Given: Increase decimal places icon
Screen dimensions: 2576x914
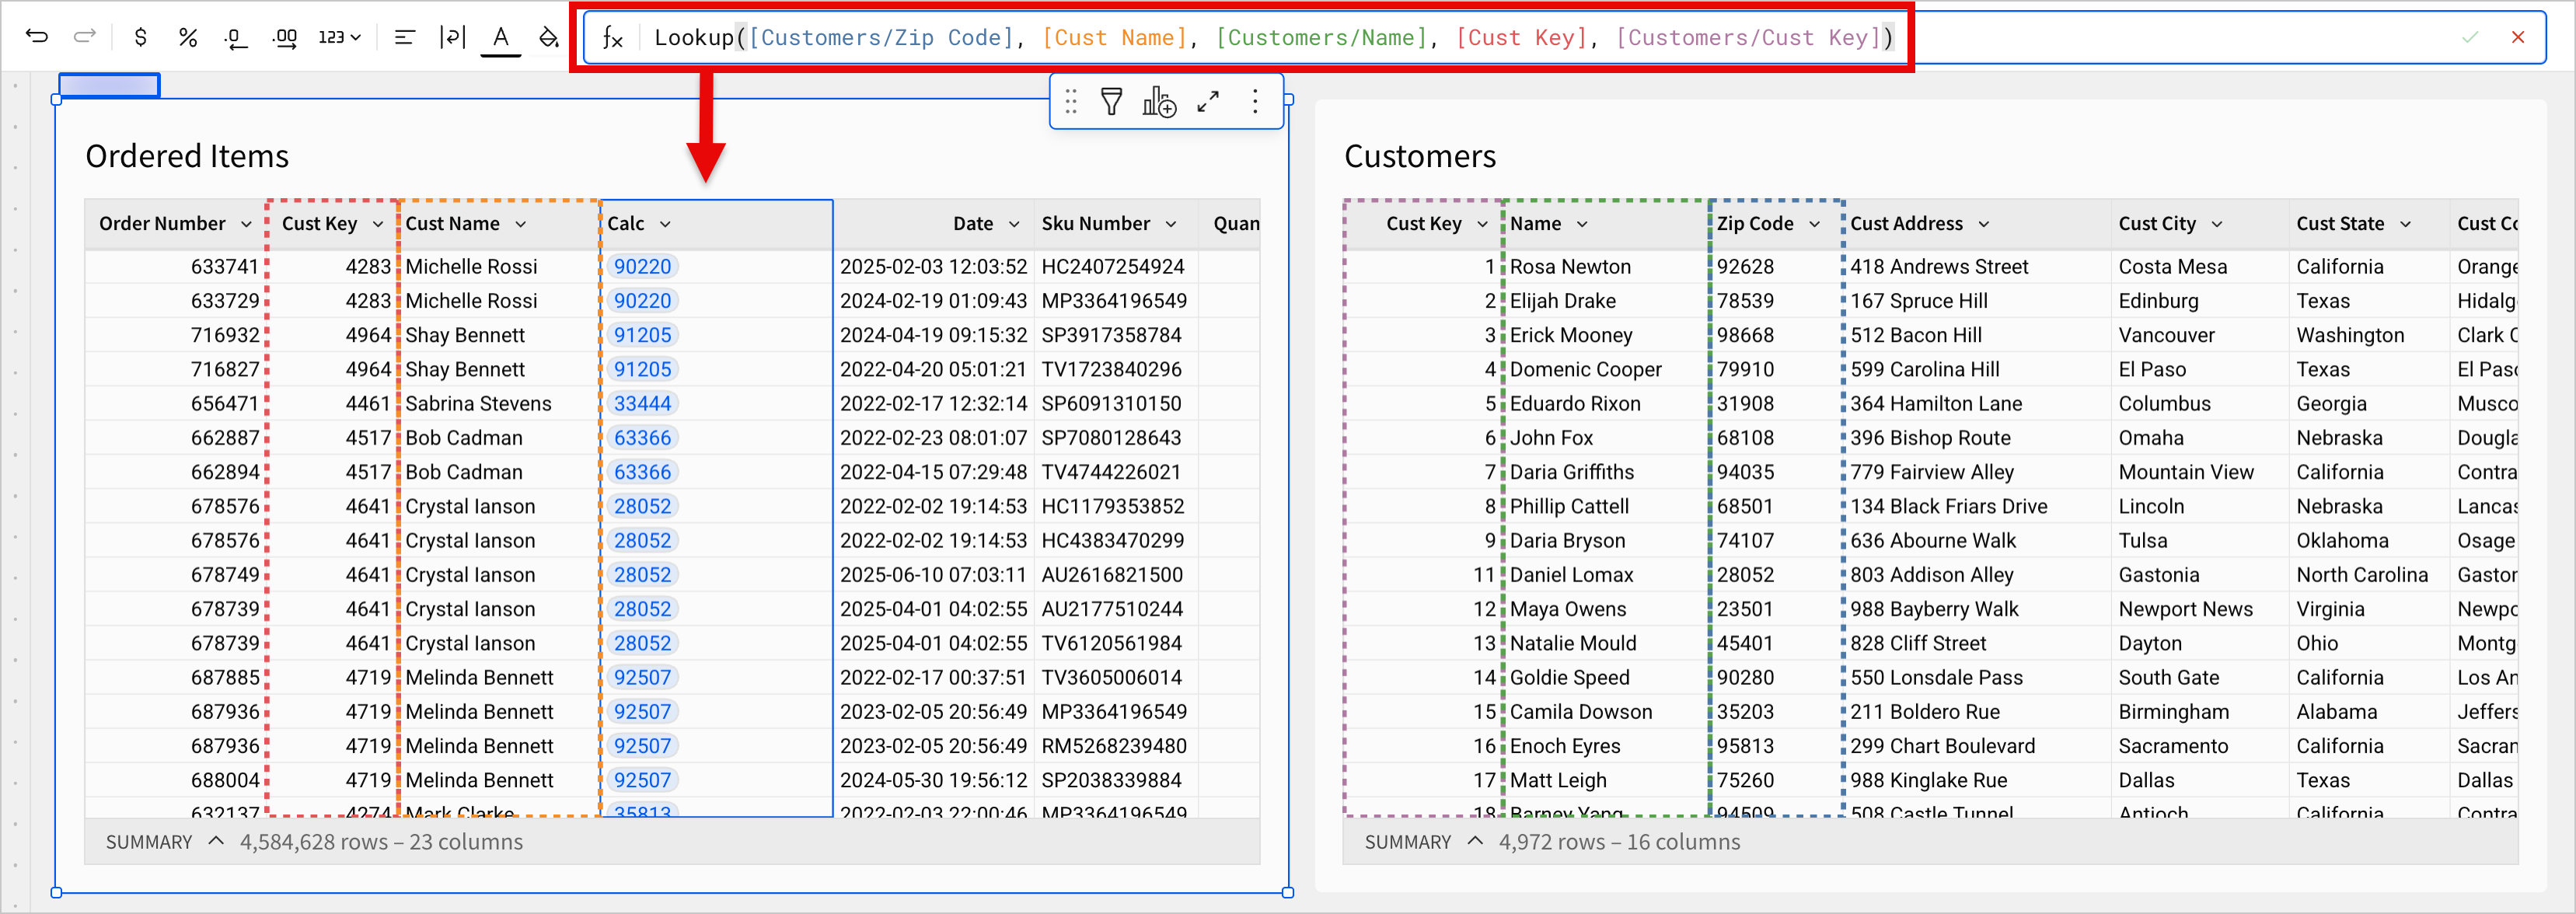Looking at the screenshot, I should click(x=285, y=38).
